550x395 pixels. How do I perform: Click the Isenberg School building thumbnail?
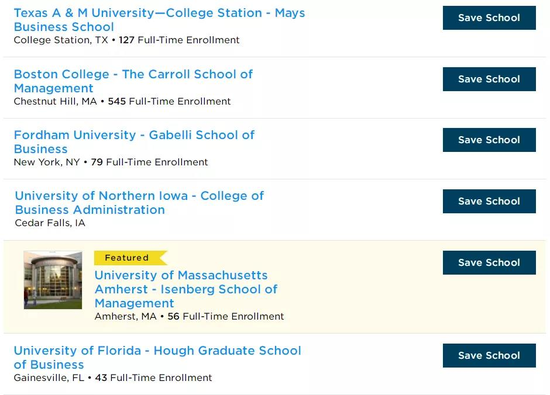tap(53, 280)
